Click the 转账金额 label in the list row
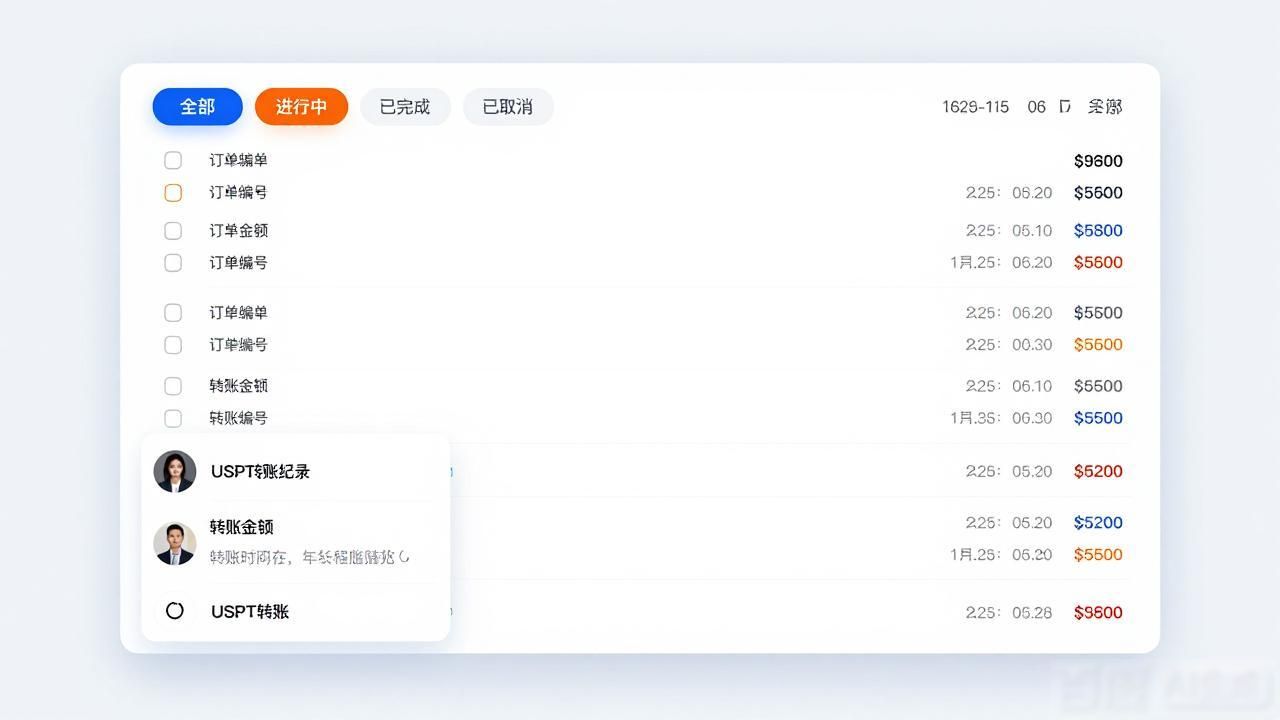The height and width of the screenshot is (720, 1280). [x=238, y=386]
